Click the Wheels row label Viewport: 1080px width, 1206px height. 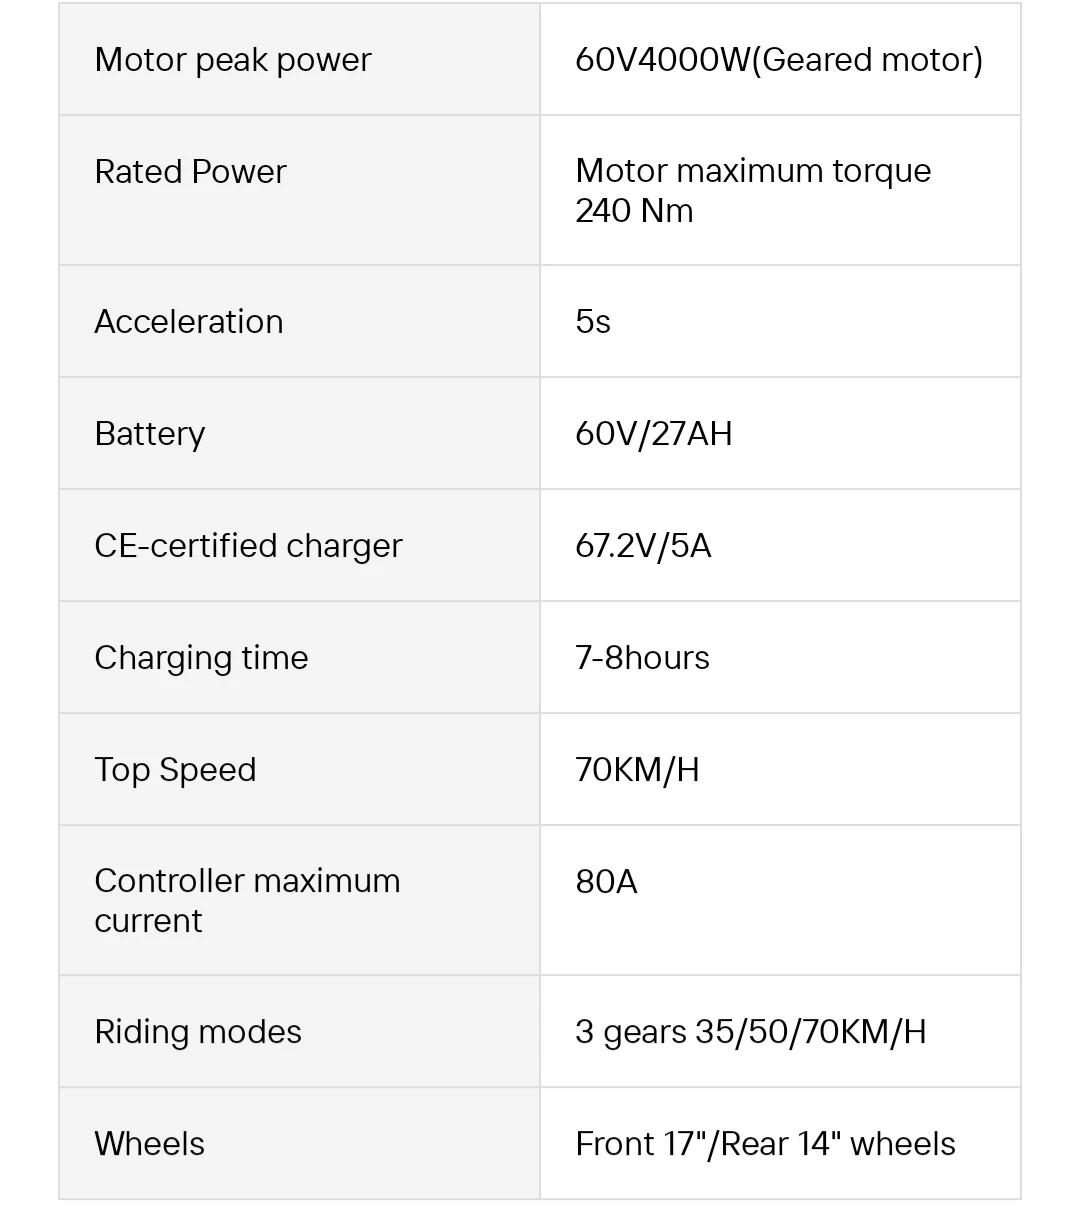pos(149,1144)
